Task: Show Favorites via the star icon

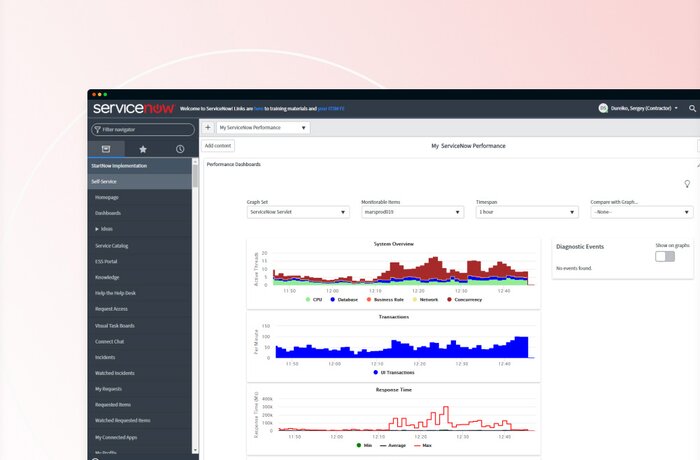Action: (x=143, y=149)
